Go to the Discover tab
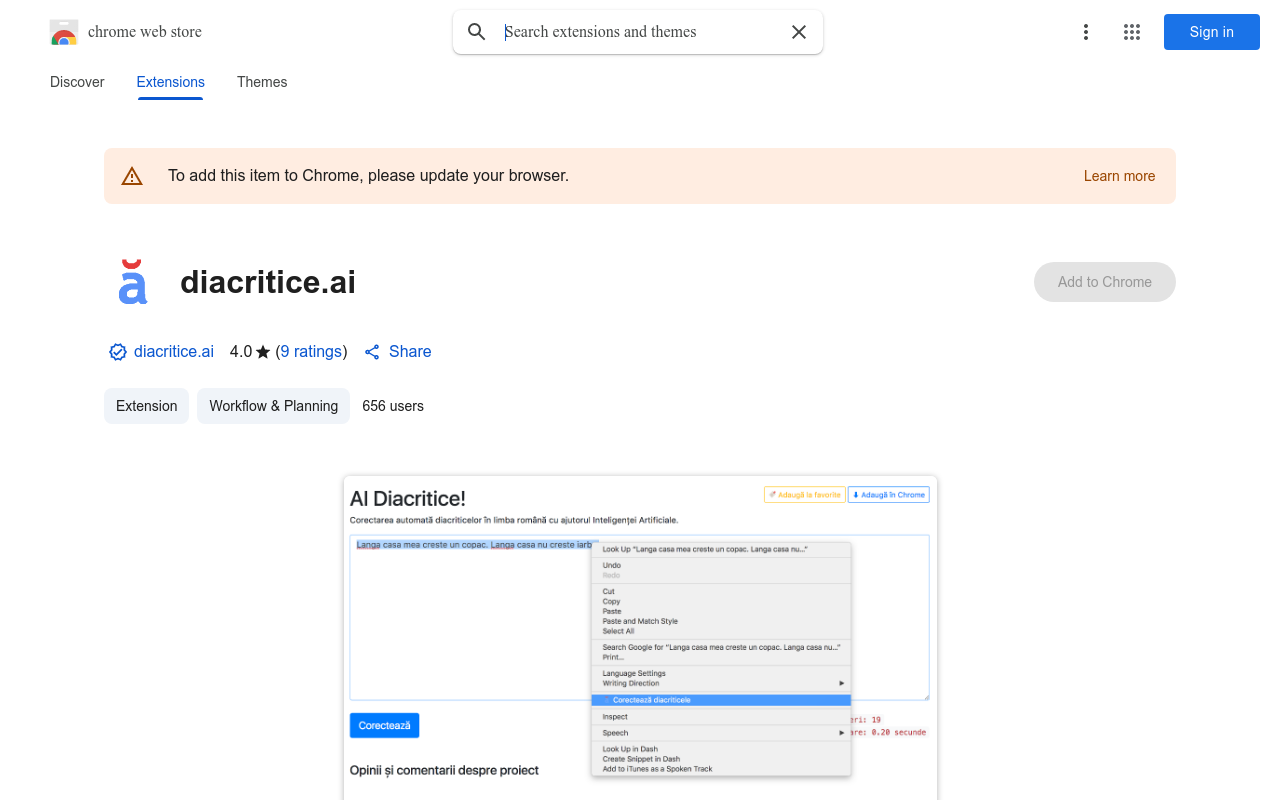 click(x=77, y=82)
